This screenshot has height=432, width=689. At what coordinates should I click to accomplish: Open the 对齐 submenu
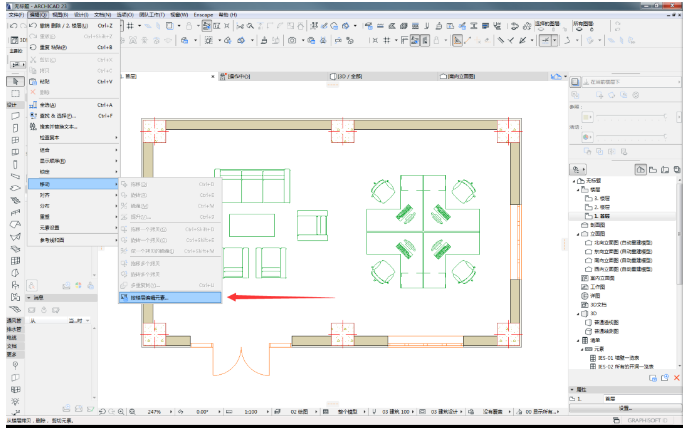pos(73,195)
